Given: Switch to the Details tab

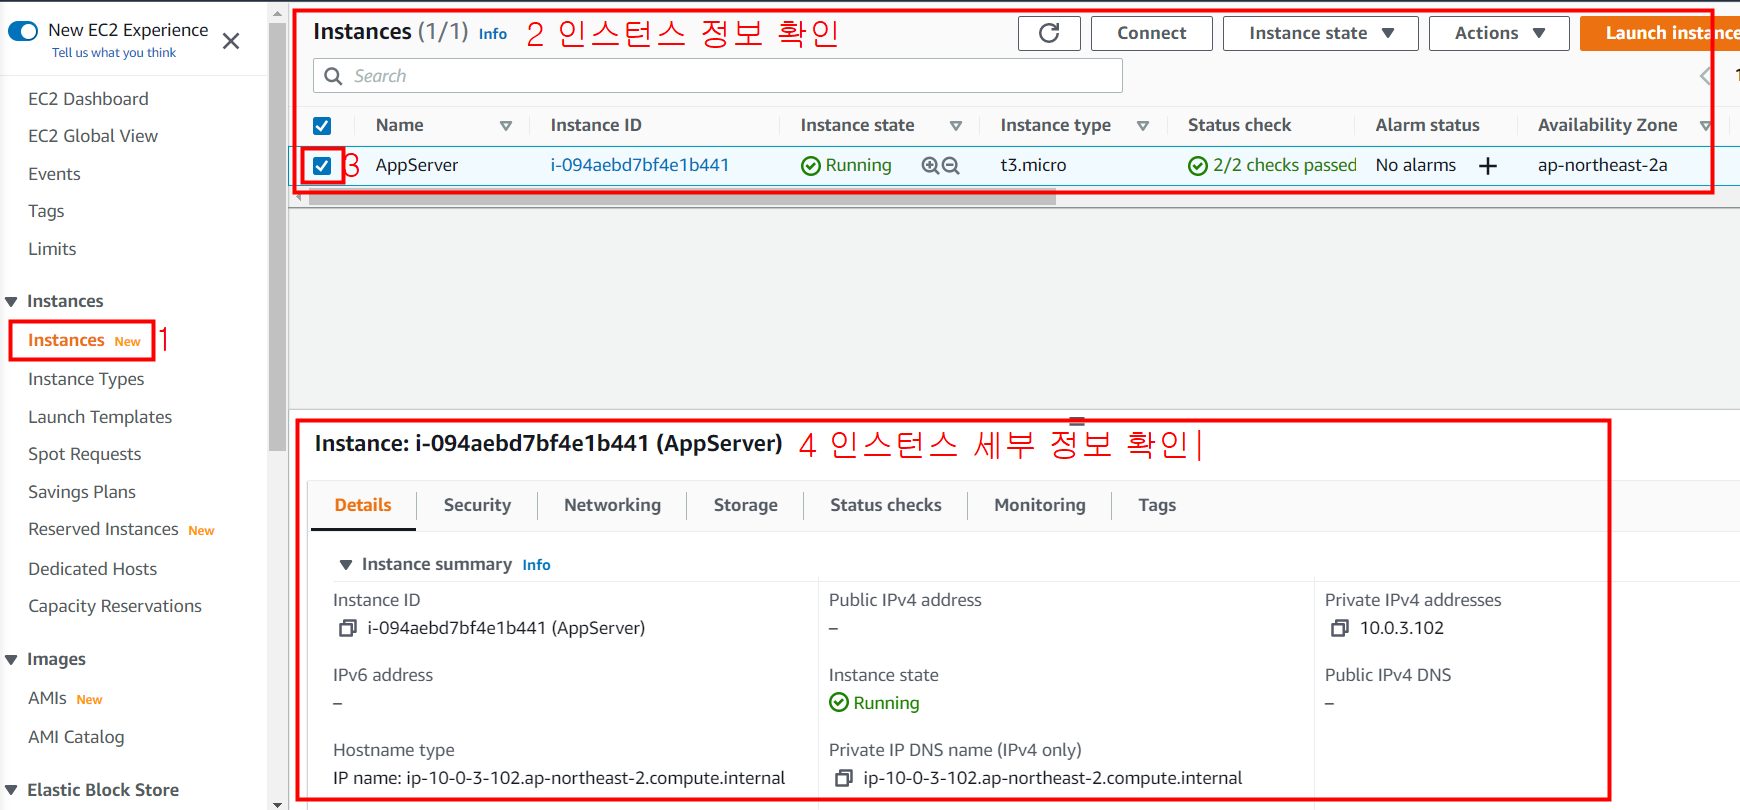Looking at the screenshot, I should 363,505.
